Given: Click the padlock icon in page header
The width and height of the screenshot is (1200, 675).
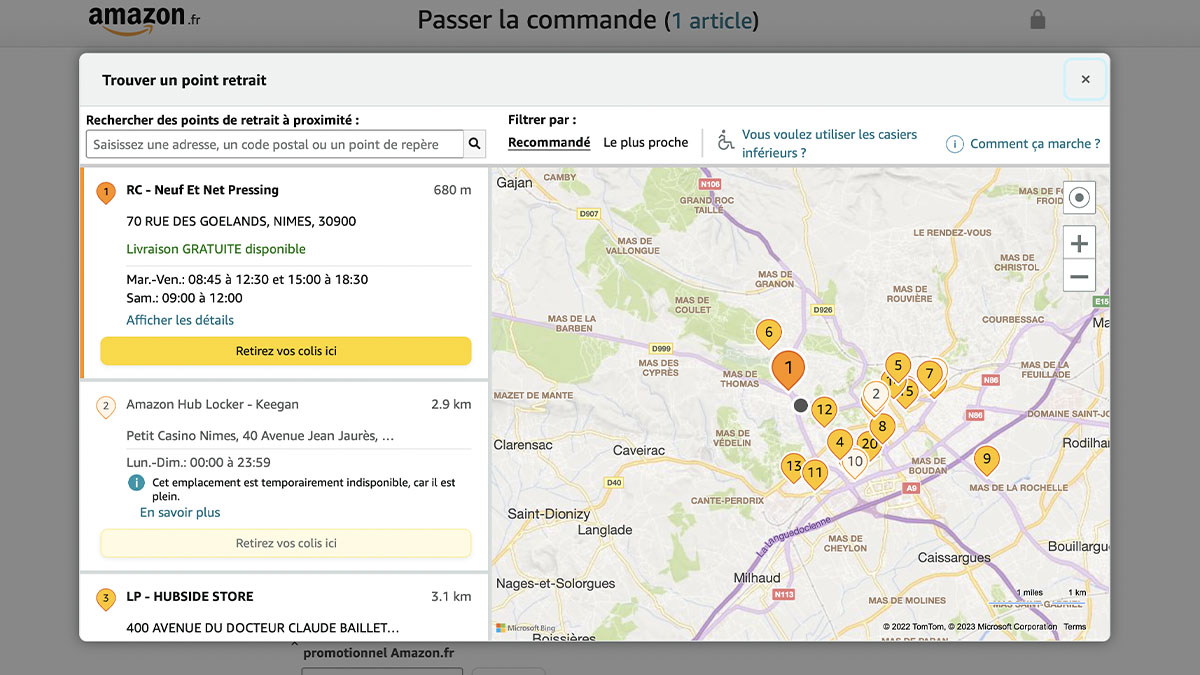Looking at the screenshot, I should coord(1038,19).
